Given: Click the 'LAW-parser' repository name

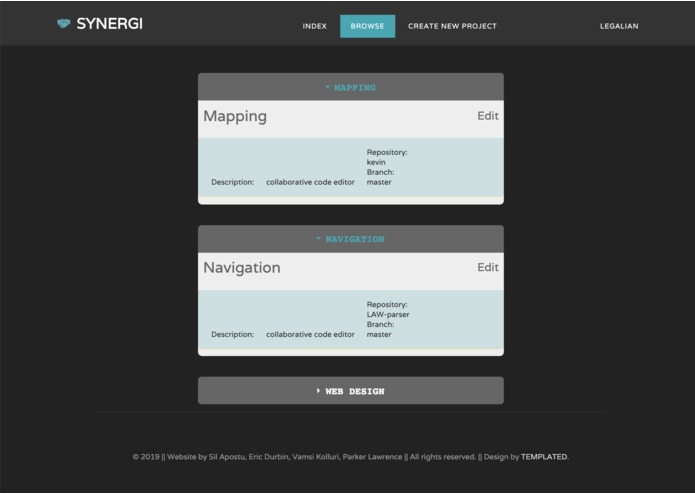Looking at the screenshot, I should 388,315.
